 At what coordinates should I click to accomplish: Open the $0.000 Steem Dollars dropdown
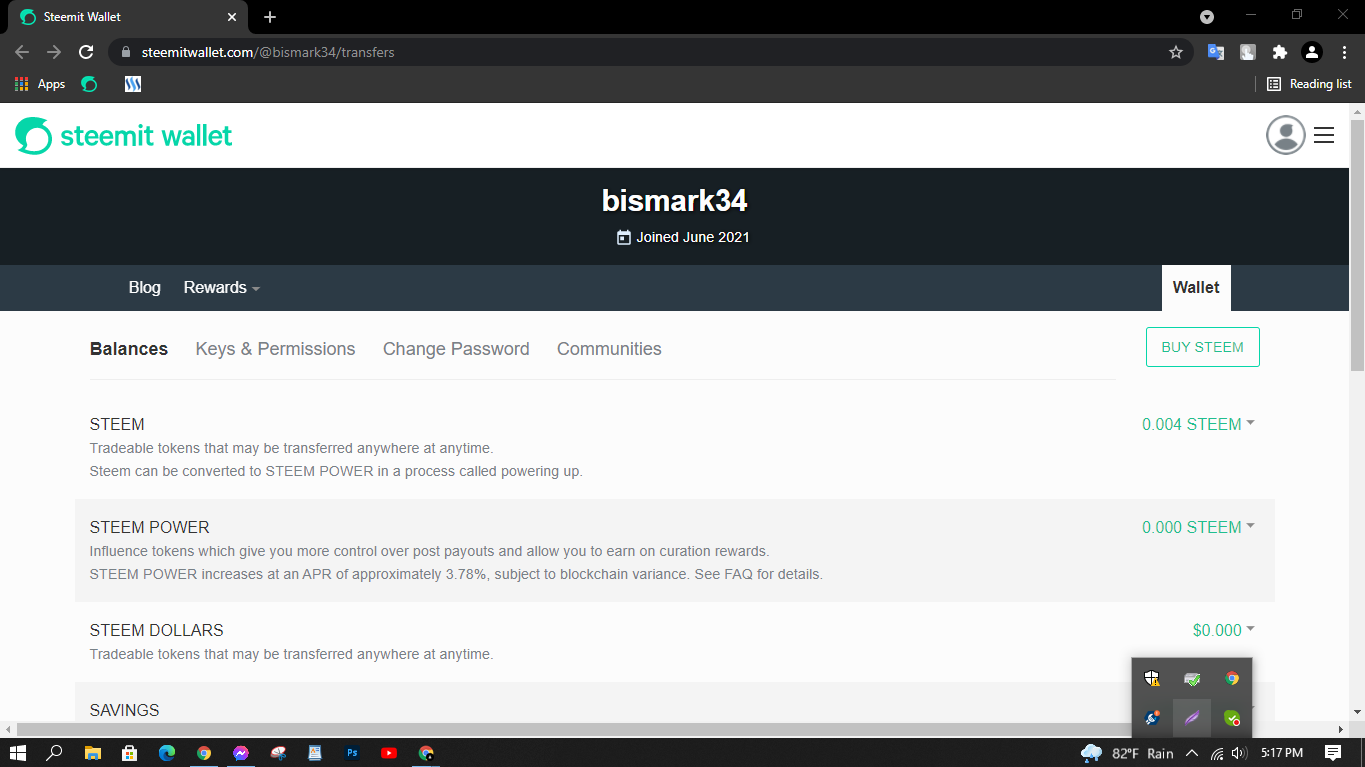point(1224,630)
